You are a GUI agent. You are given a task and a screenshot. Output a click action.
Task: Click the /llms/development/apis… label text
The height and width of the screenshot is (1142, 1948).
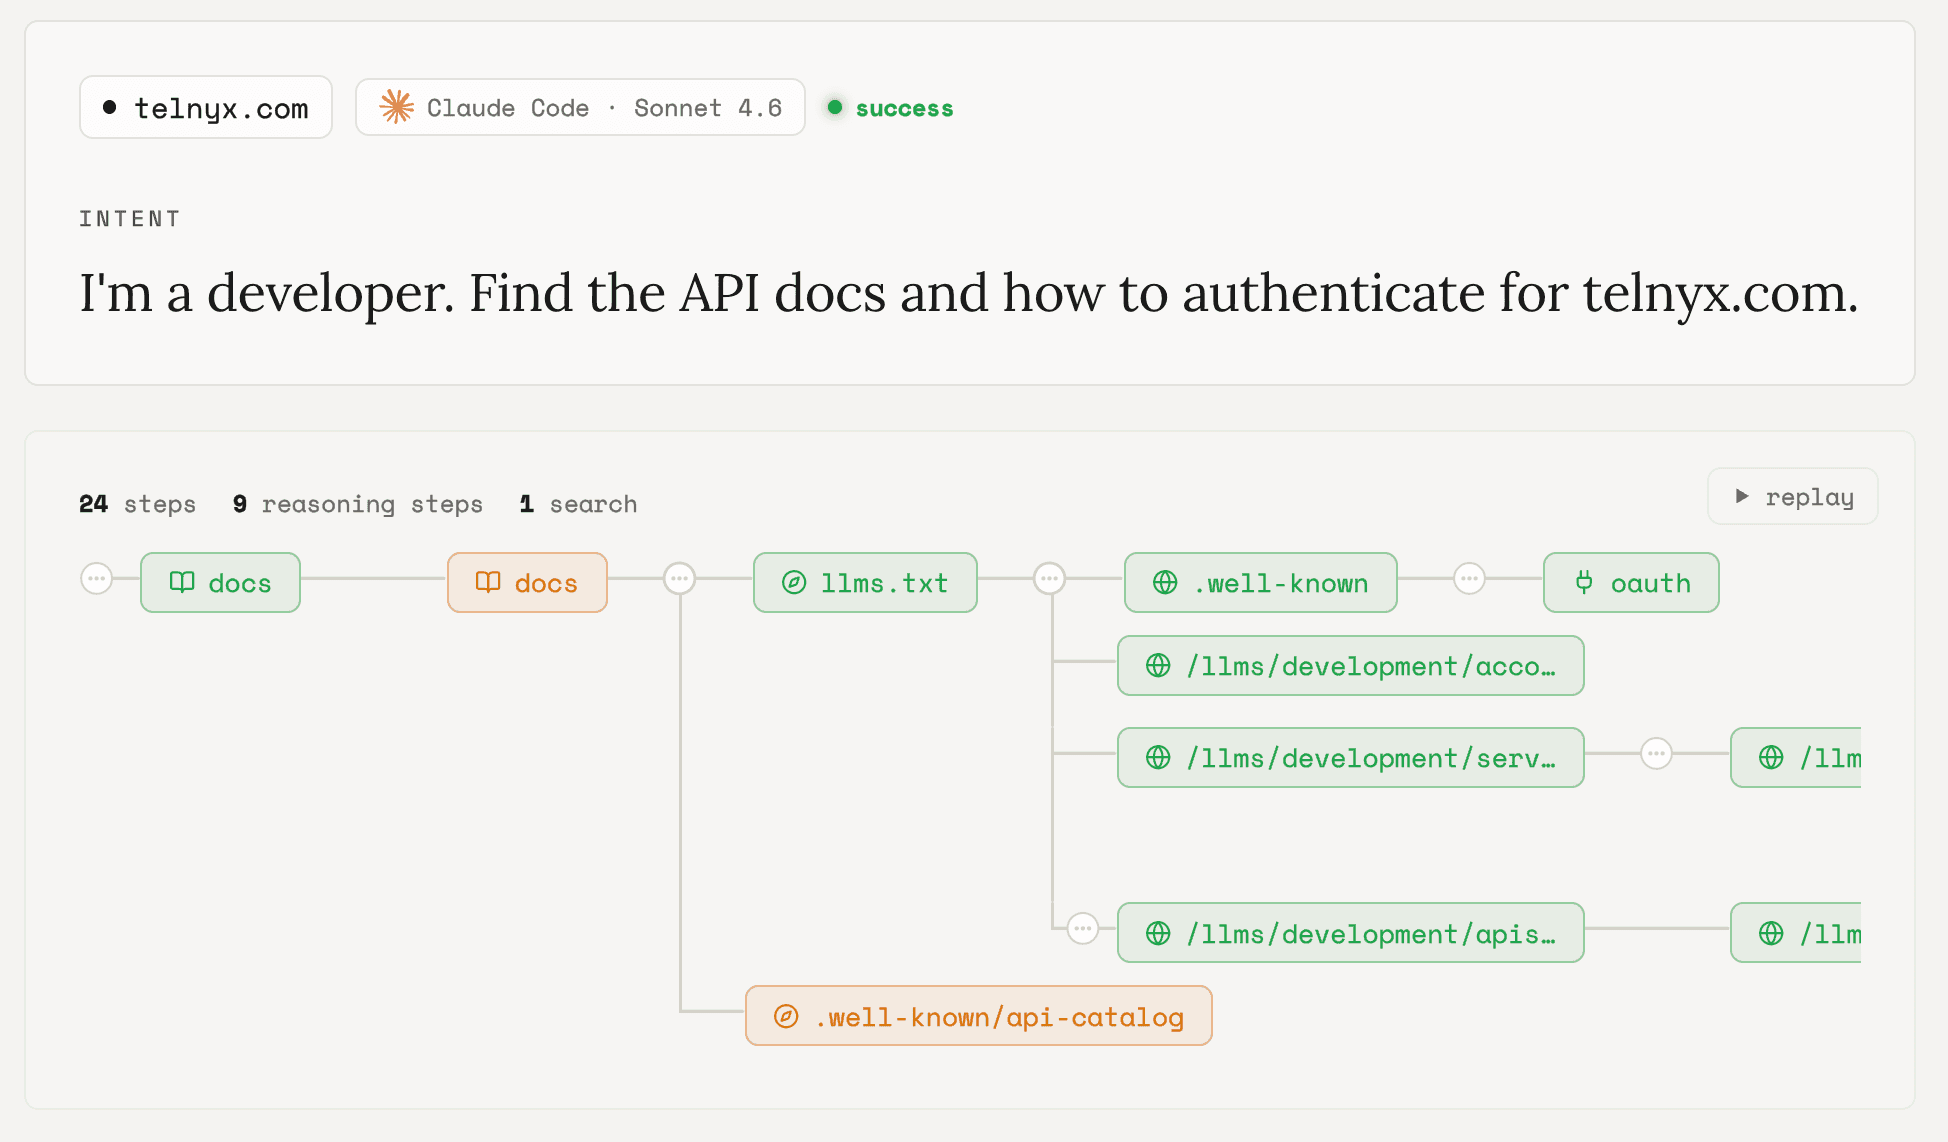point(1371,934)
